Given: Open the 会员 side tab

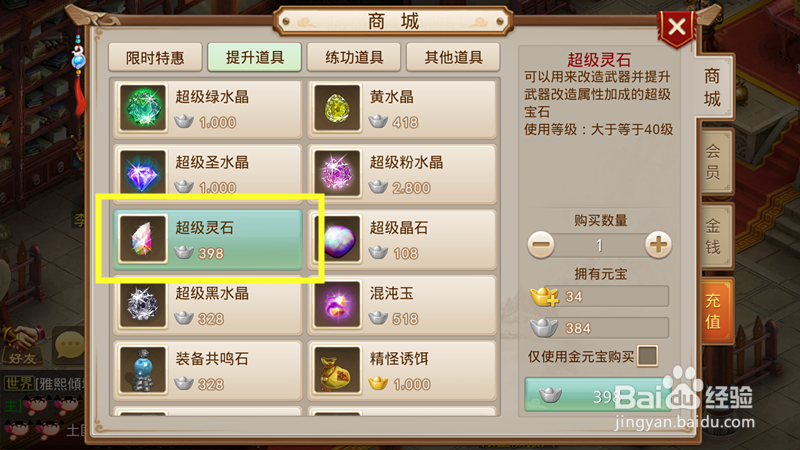Looking at the screenshot, I should pos(713,161).
